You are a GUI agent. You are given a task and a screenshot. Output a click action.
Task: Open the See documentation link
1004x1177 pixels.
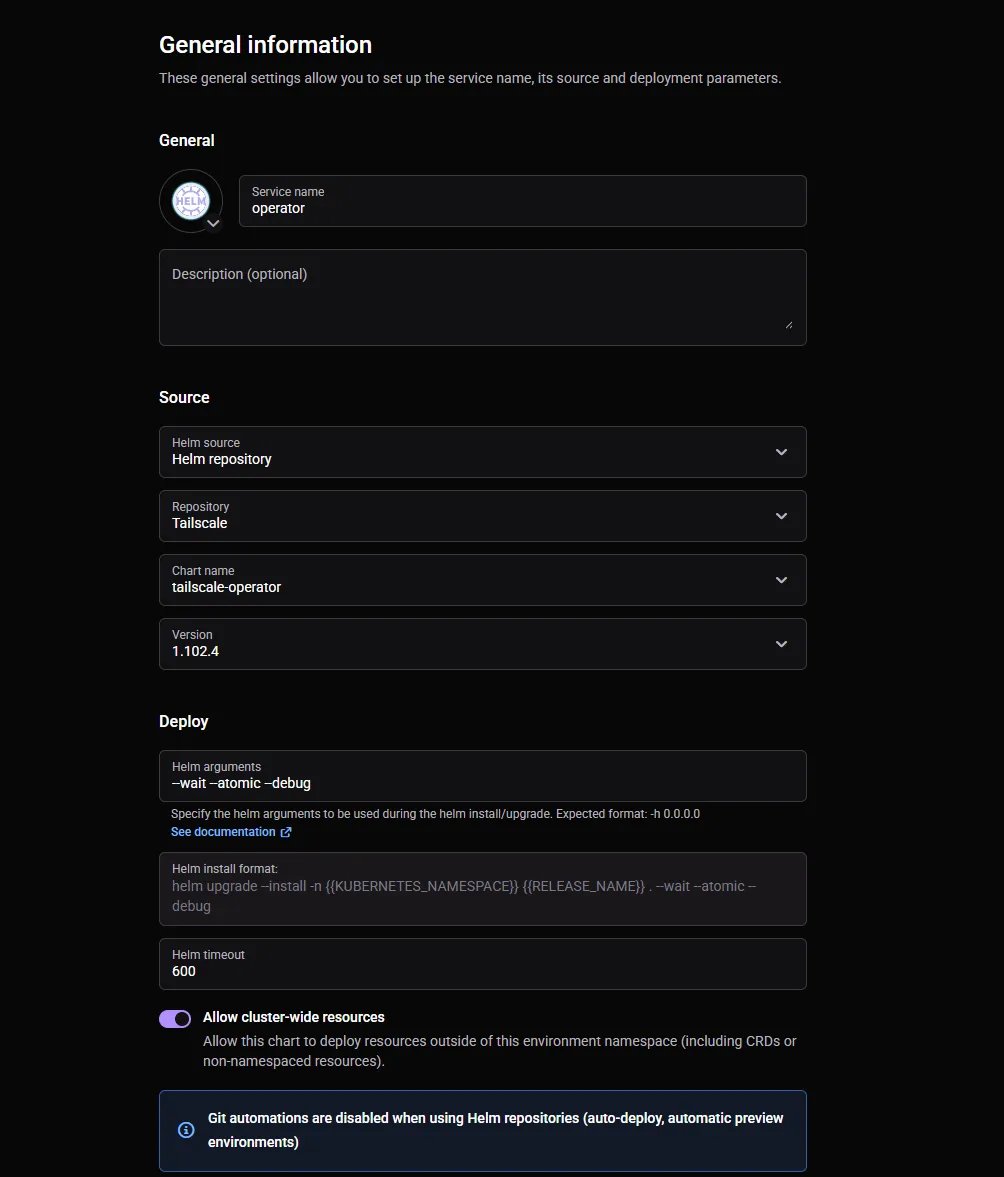click(x=223, y=832)
